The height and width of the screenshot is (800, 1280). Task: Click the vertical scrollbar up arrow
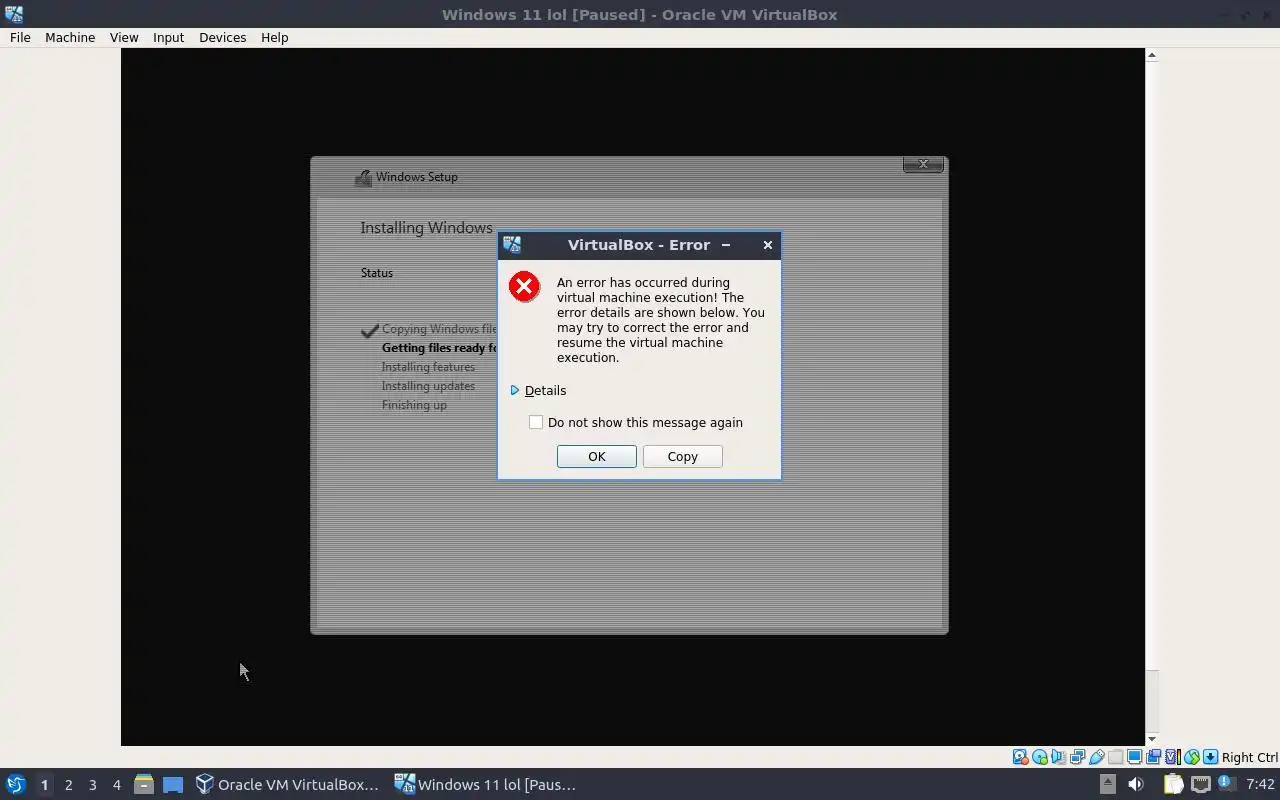(1151, 55)
